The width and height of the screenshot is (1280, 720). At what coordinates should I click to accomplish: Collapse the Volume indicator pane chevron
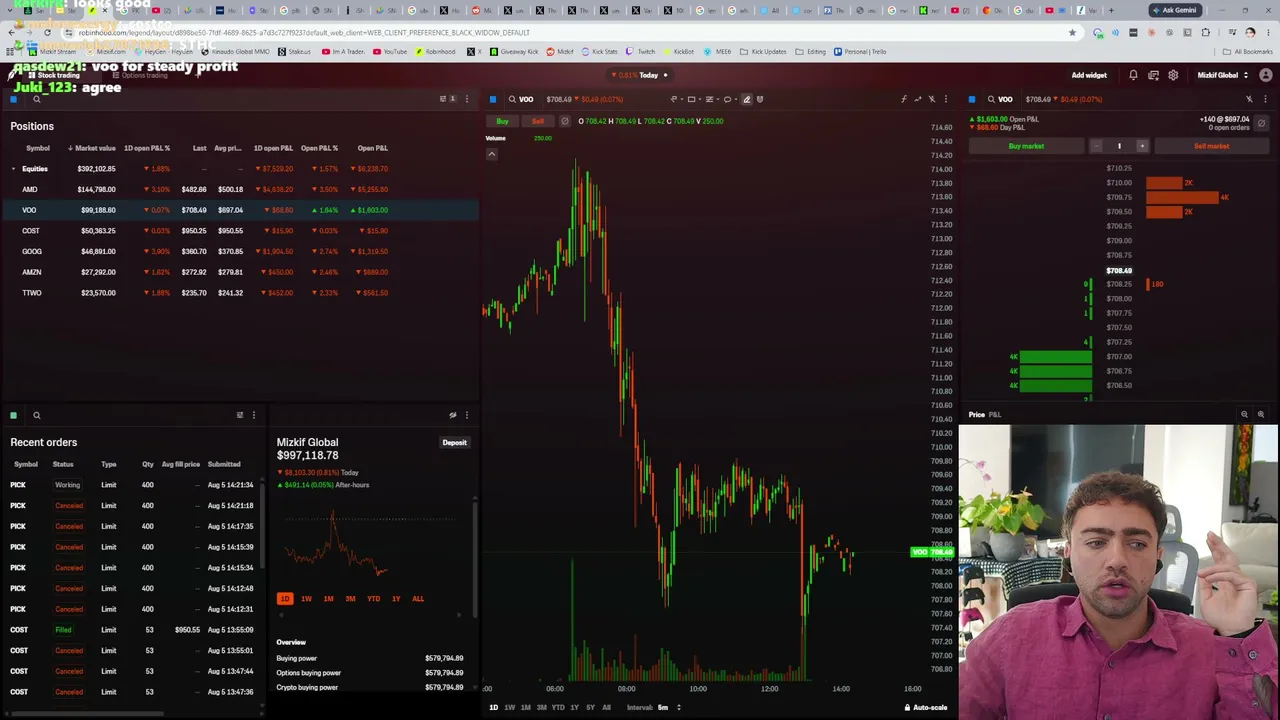pos(491,154)
